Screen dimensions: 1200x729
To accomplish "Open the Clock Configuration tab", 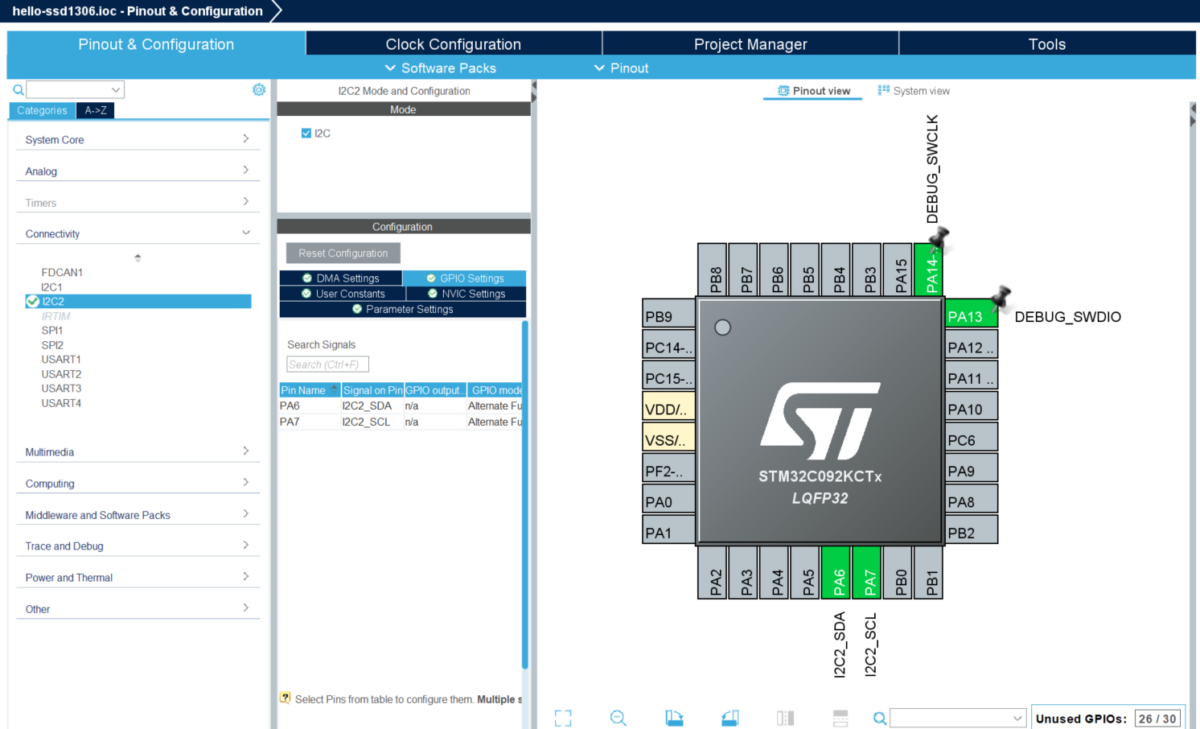I will [453, 44].
